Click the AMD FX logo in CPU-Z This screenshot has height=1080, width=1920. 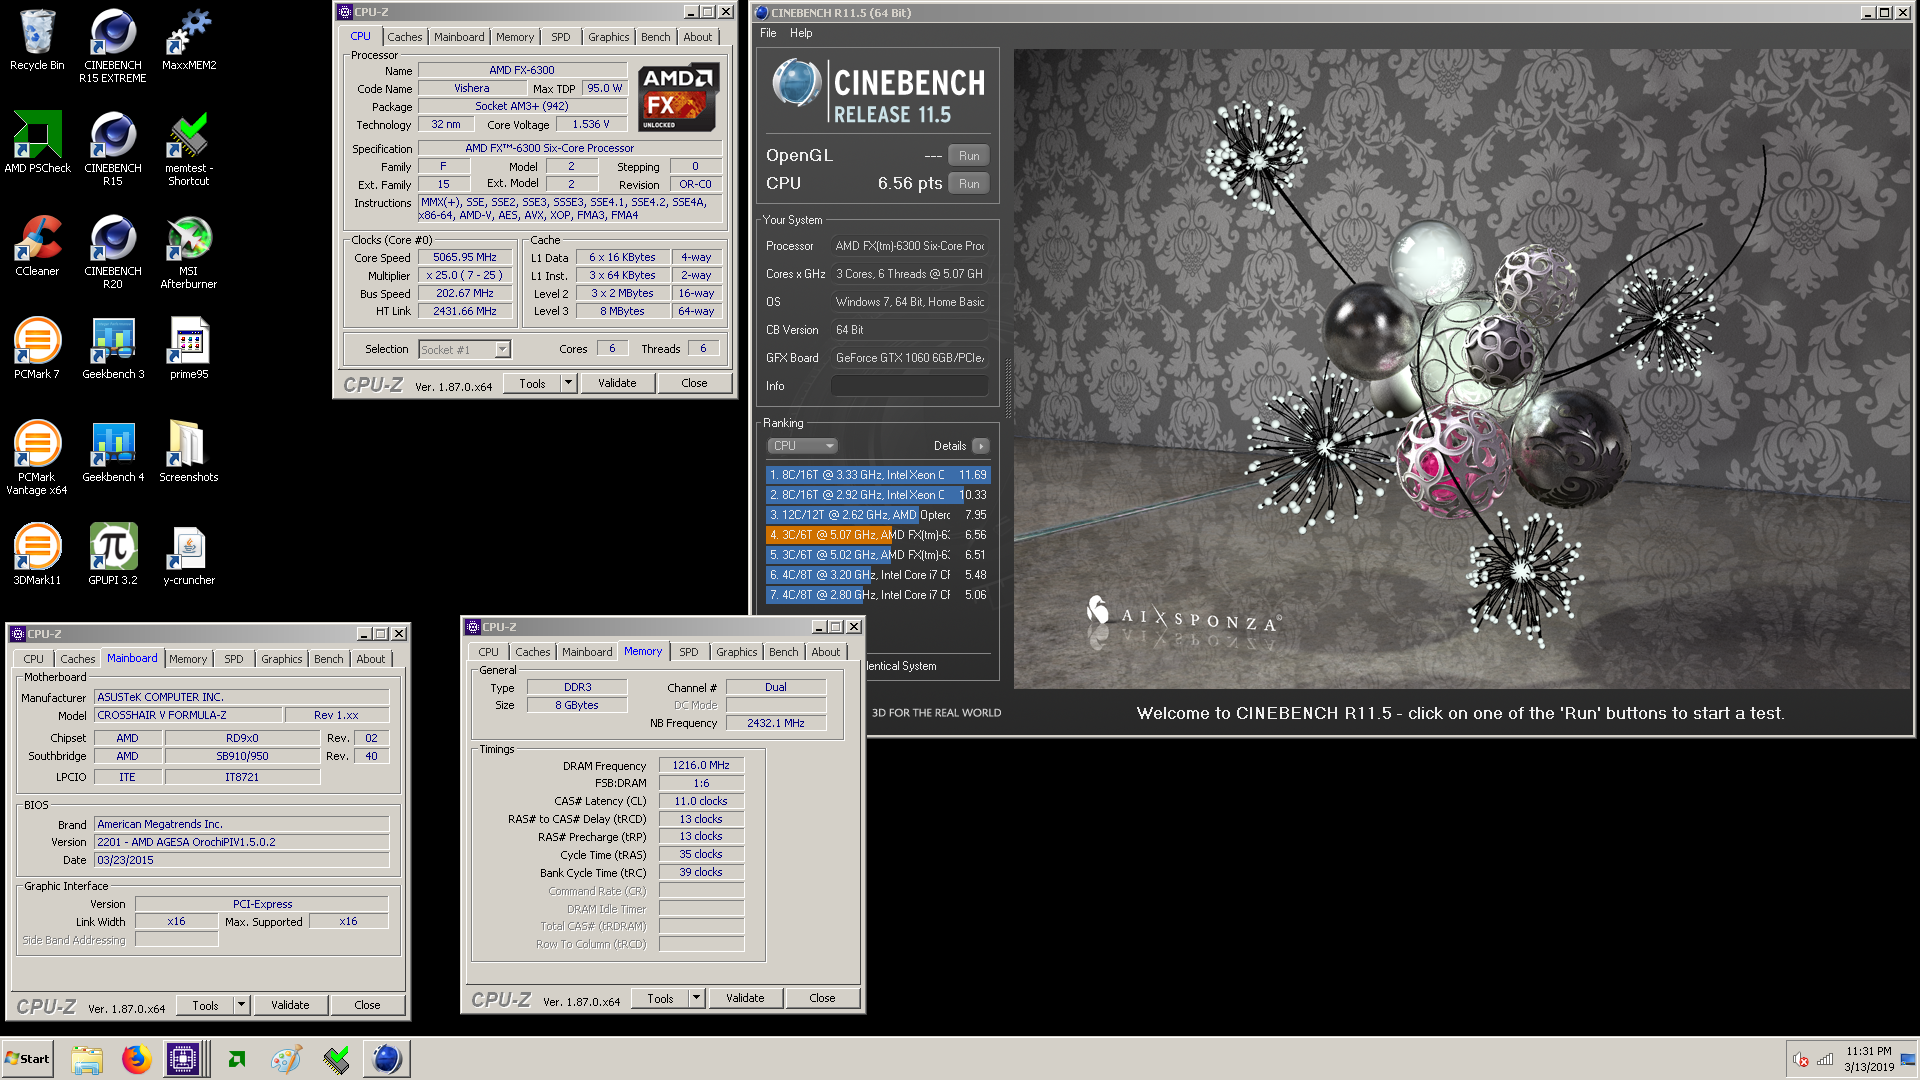point(678,97)
